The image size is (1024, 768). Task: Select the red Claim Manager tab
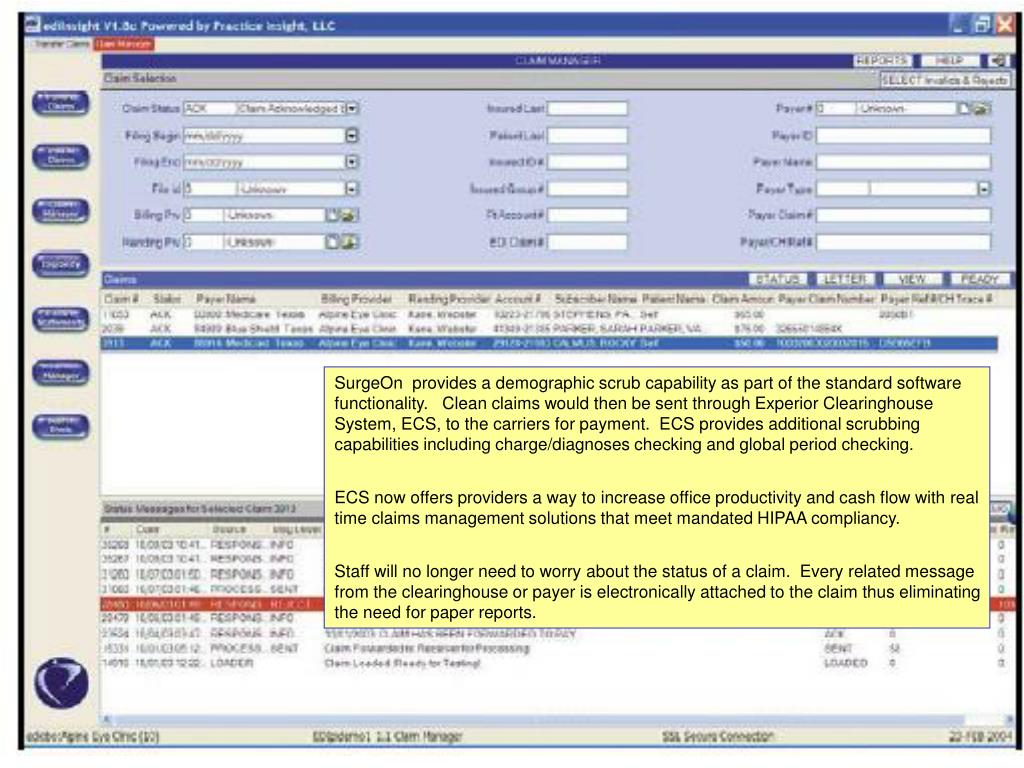pos(124,44)
